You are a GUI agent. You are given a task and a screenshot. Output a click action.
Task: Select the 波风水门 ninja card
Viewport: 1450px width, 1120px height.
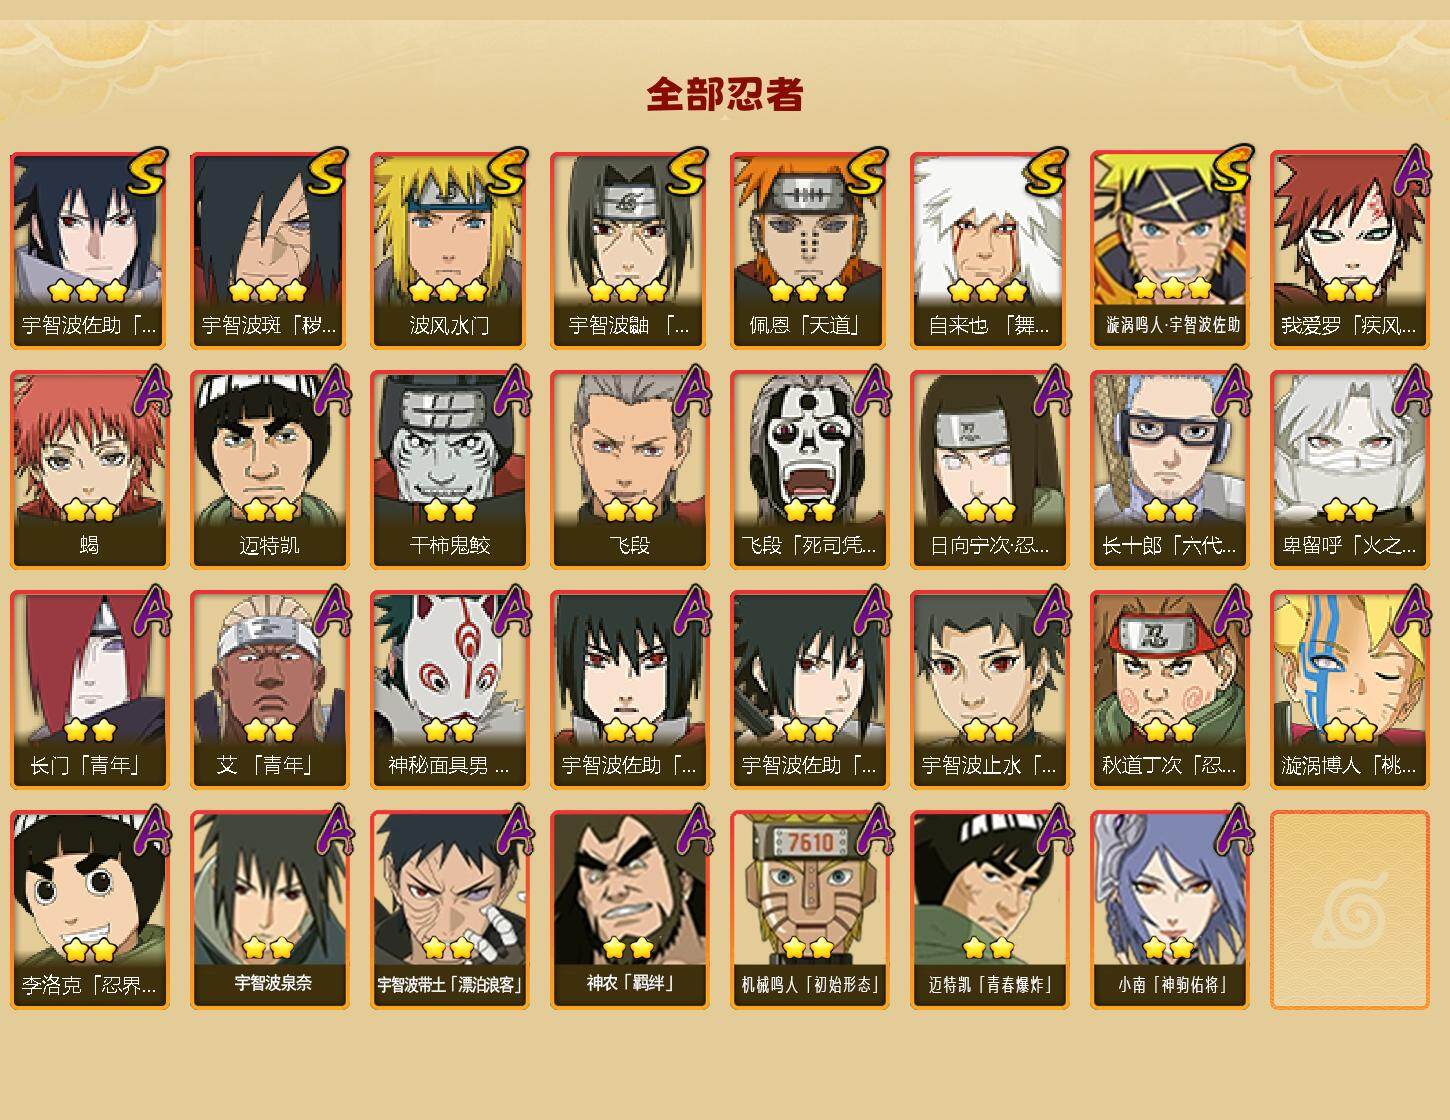[x=449, y=250]
